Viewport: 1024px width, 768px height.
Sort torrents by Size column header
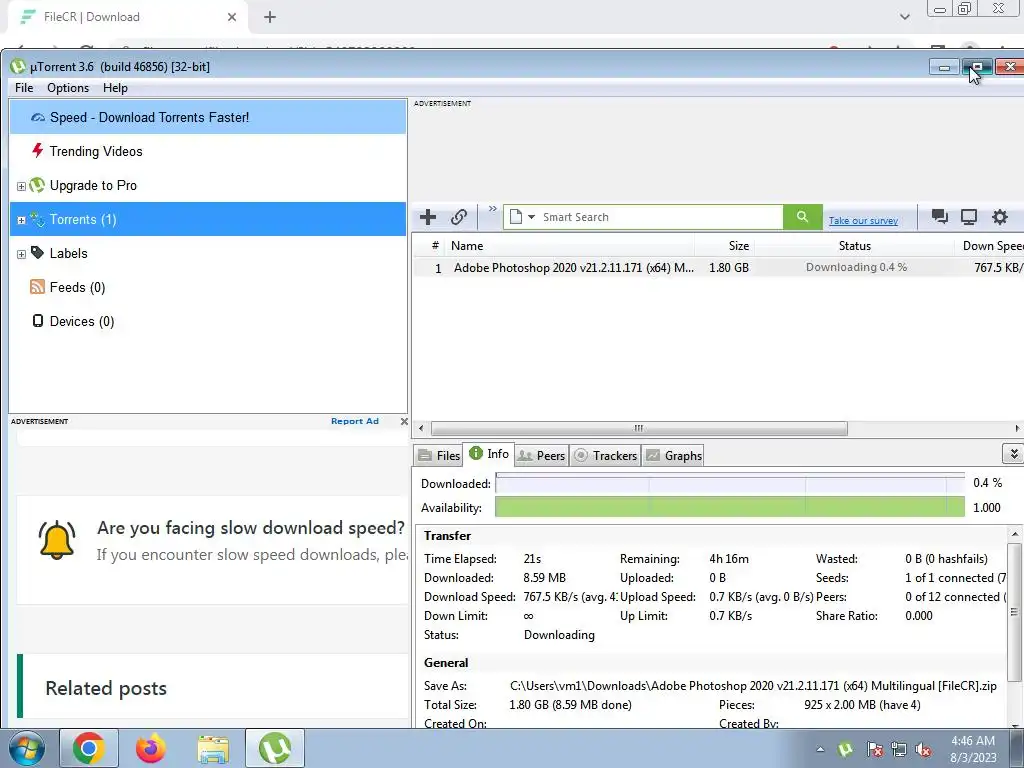725,246
